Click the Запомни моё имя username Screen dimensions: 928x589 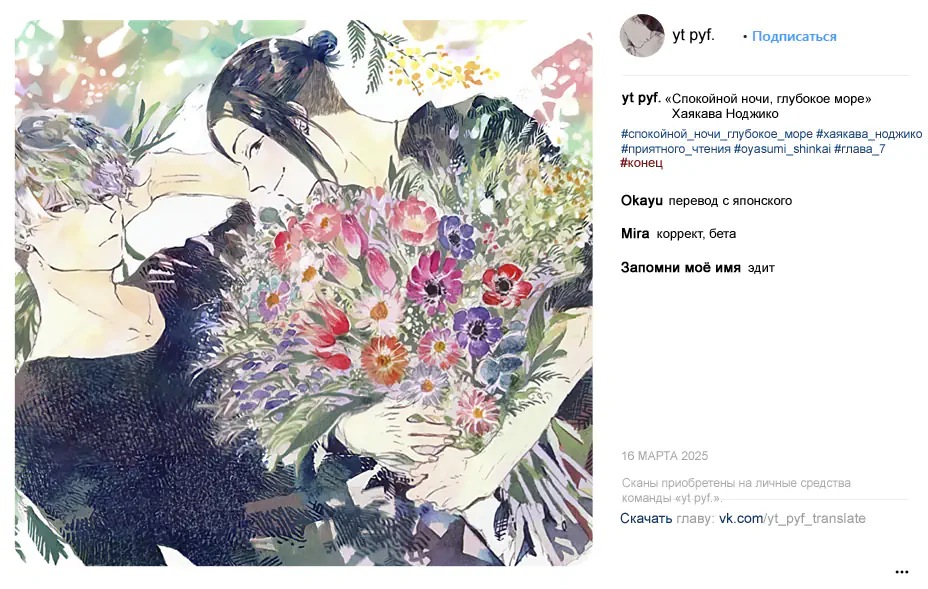(x=681, y=268)
